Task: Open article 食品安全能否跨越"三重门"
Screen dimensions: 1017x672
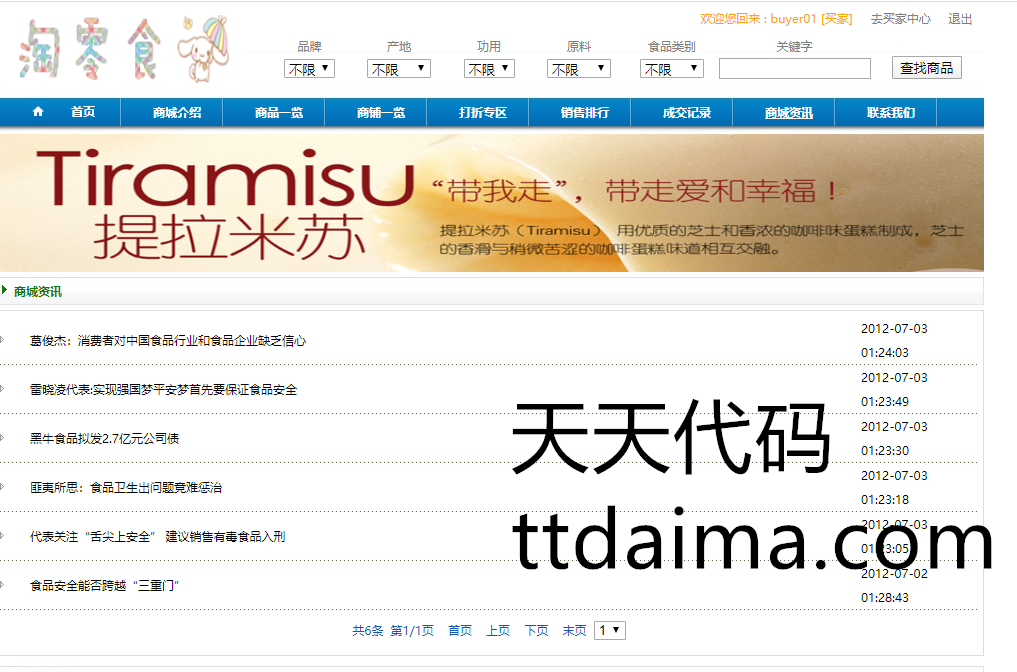Action: pyautogui.click(x=104, y=586)
